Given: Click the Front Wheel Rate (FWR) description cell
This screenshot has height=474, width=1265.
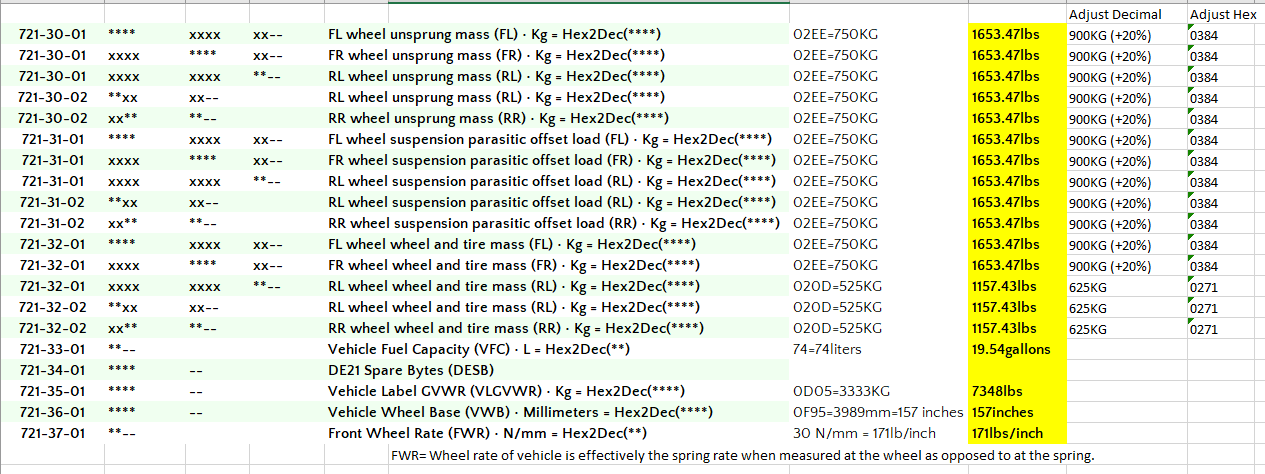Looking at the screenshot, I should pyautogui.click(x=487, y=433).
